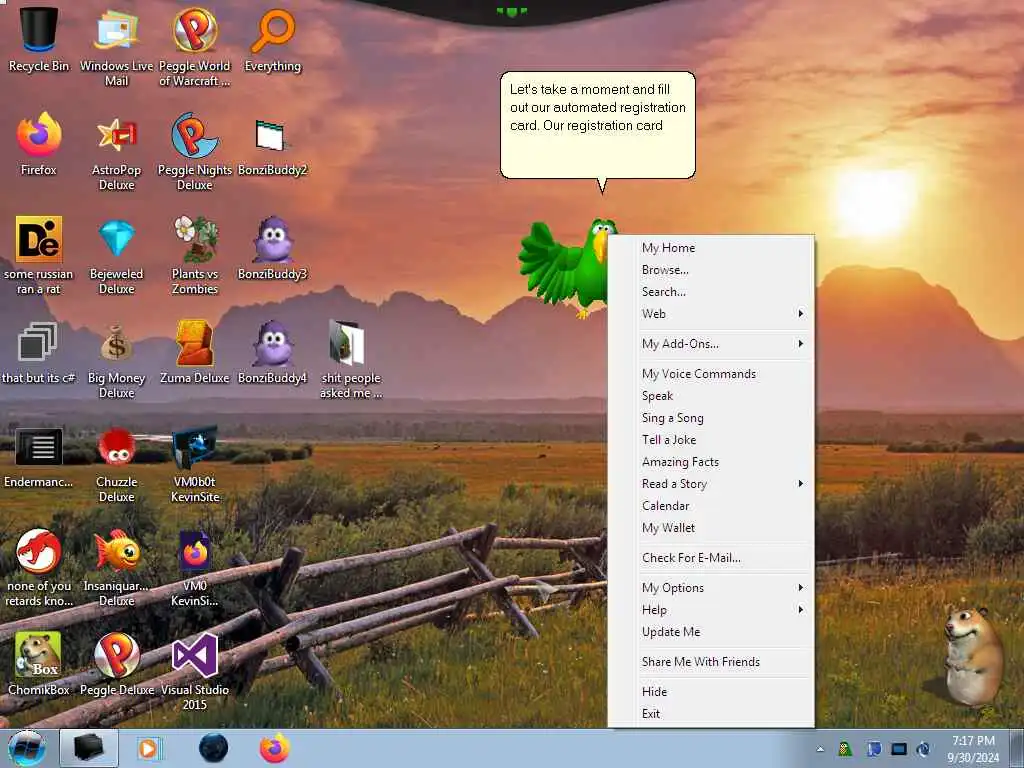Select the 'none of you' red icon

point(39,568)
